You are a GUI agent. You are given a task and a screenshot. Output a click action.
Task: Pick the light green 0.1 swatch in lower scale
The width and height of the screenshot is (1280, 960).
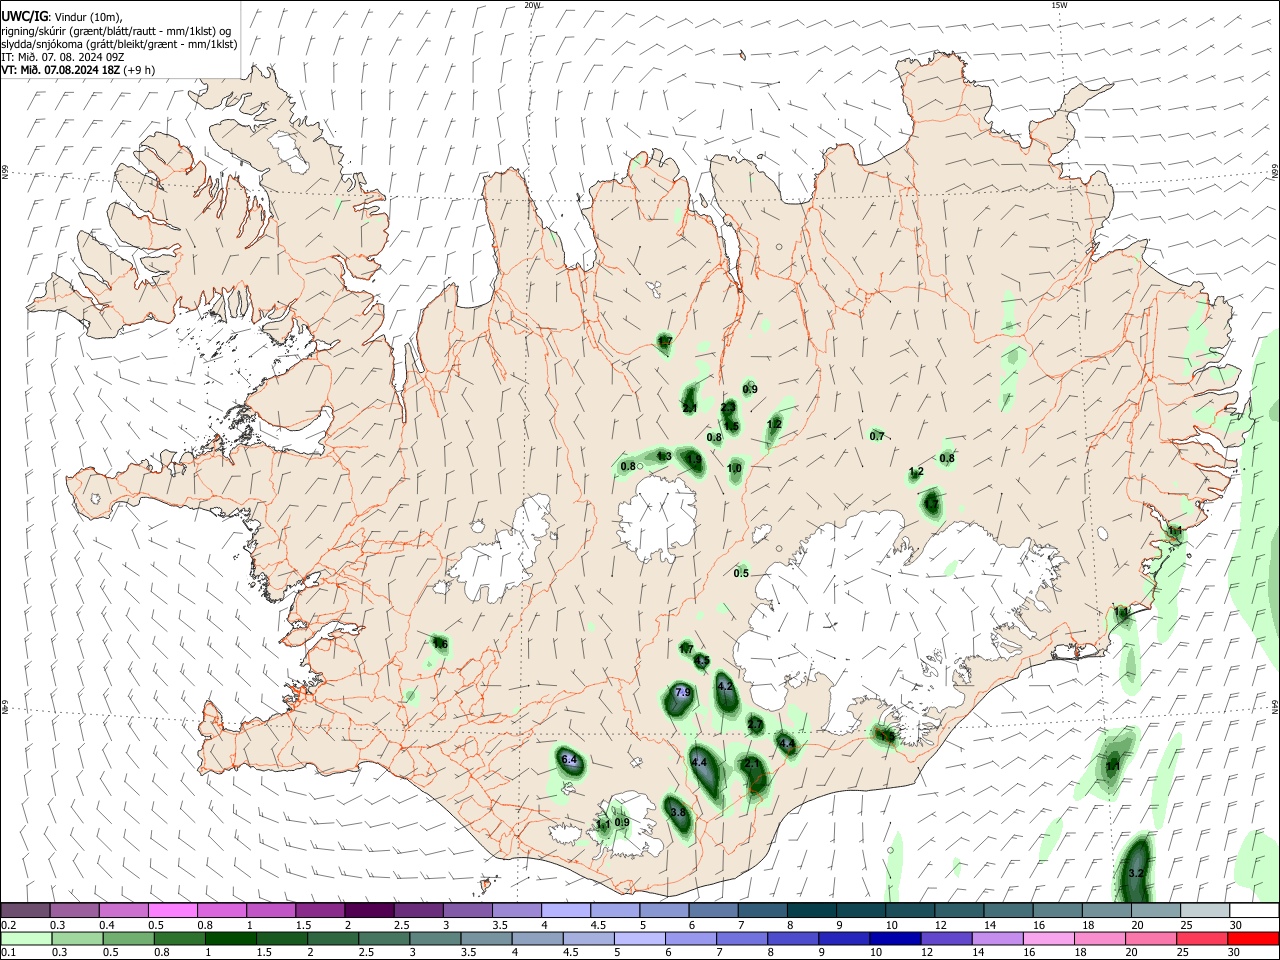(25, 939)
